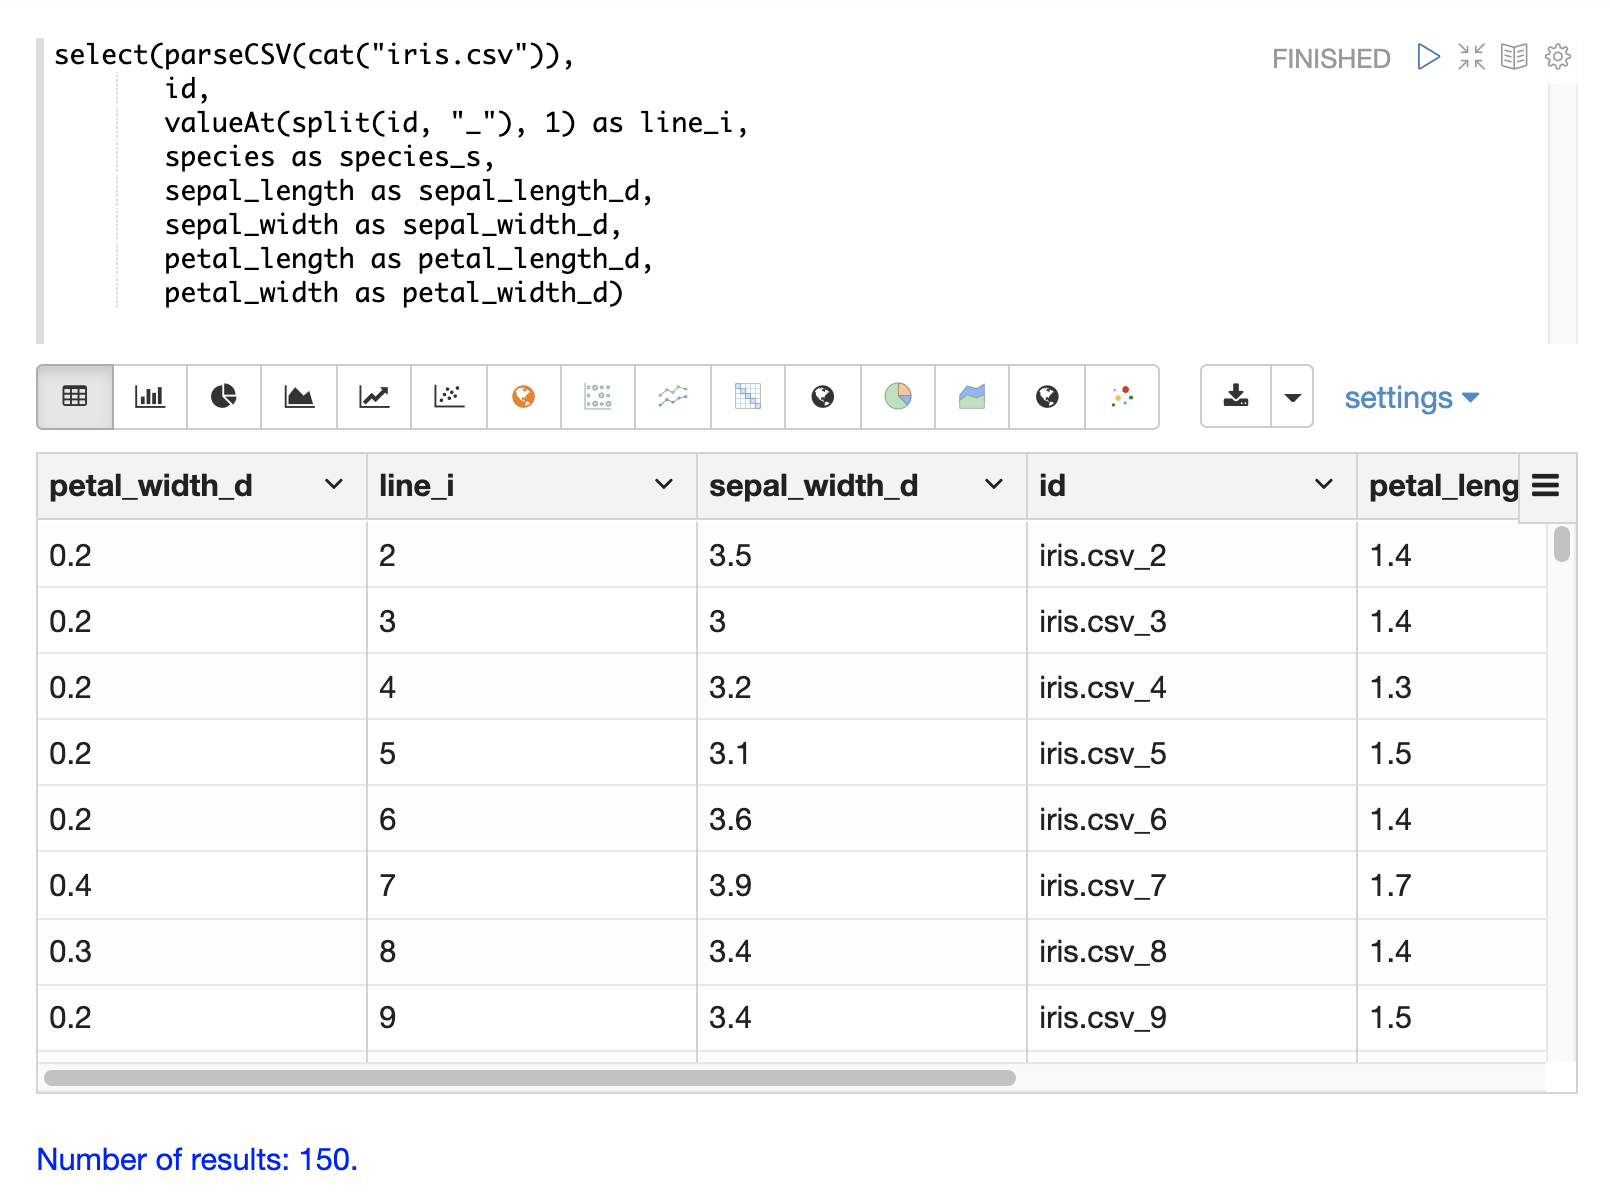
Task: Open petal_width_d column menu chevron
Action: coord(334,485)
